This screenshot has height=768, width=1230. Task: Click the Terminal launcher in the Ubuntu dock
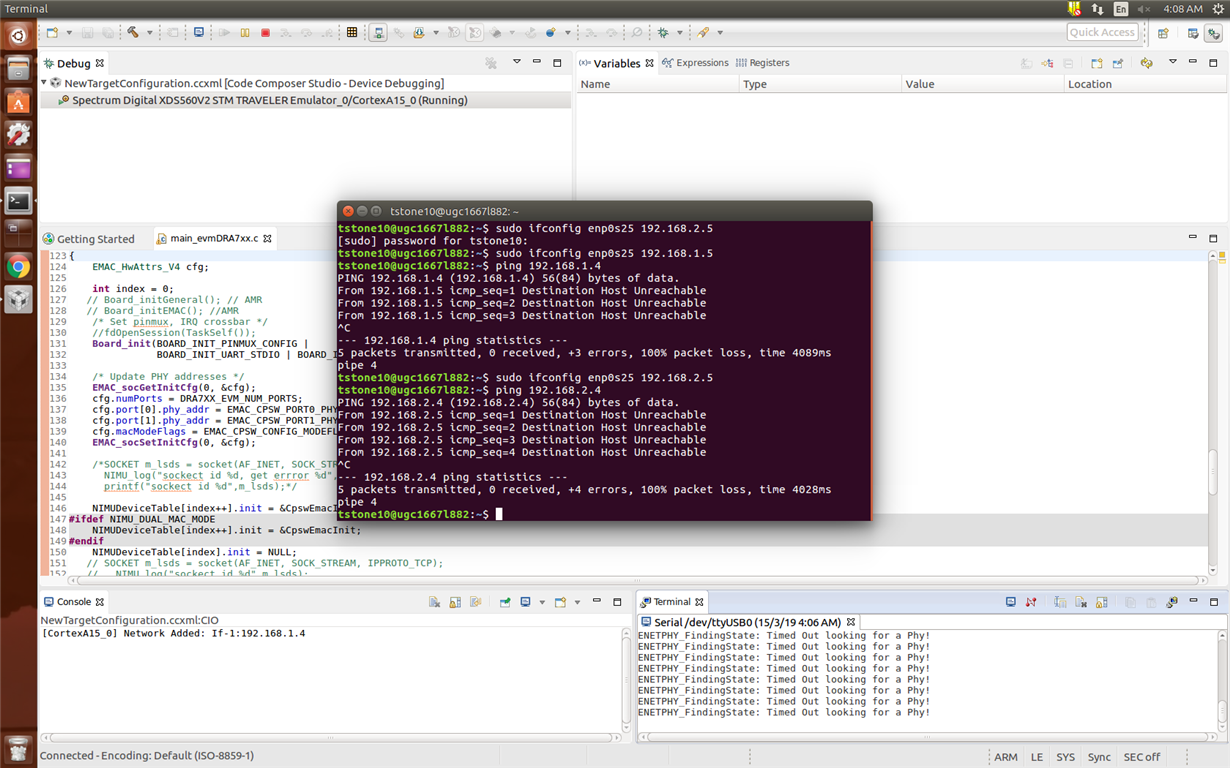click(x=18, y=201)
